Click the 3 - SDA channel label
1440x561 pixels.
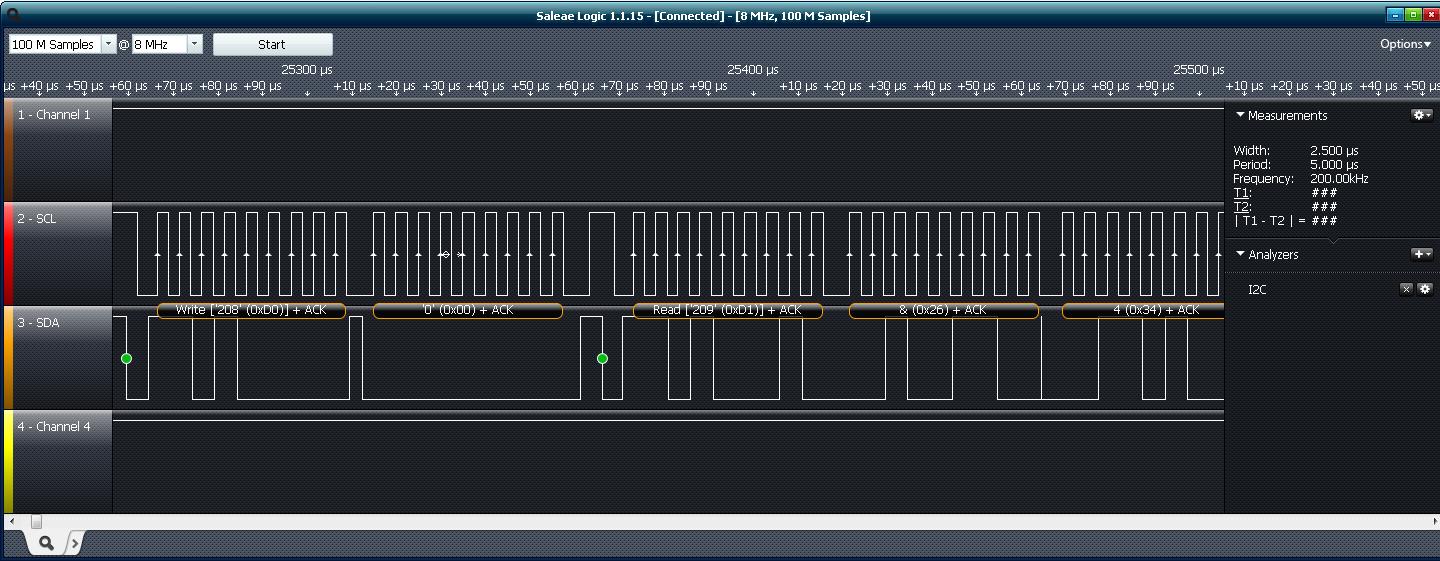(x=38, y=323)
